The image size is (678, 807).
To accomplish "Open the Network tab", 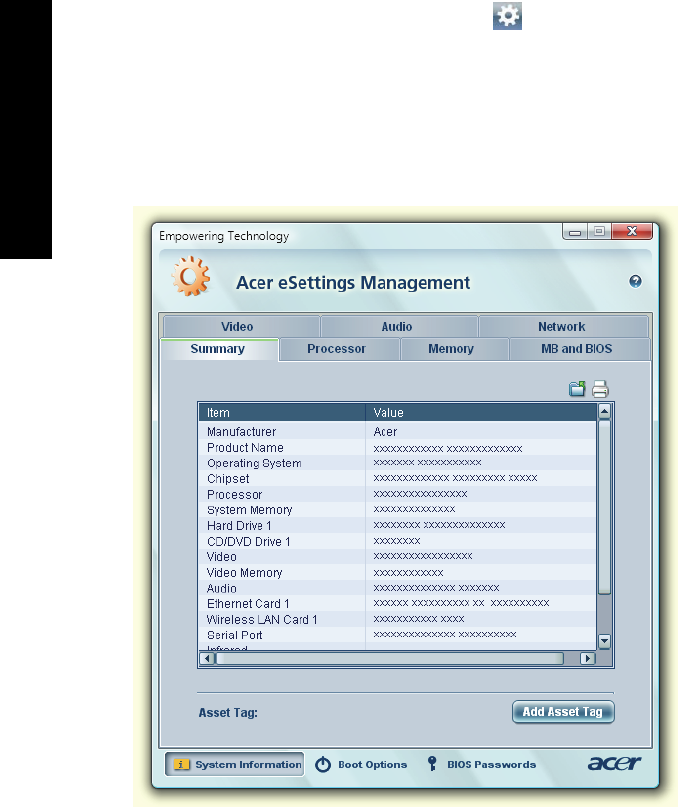I will tap(563, 327).
